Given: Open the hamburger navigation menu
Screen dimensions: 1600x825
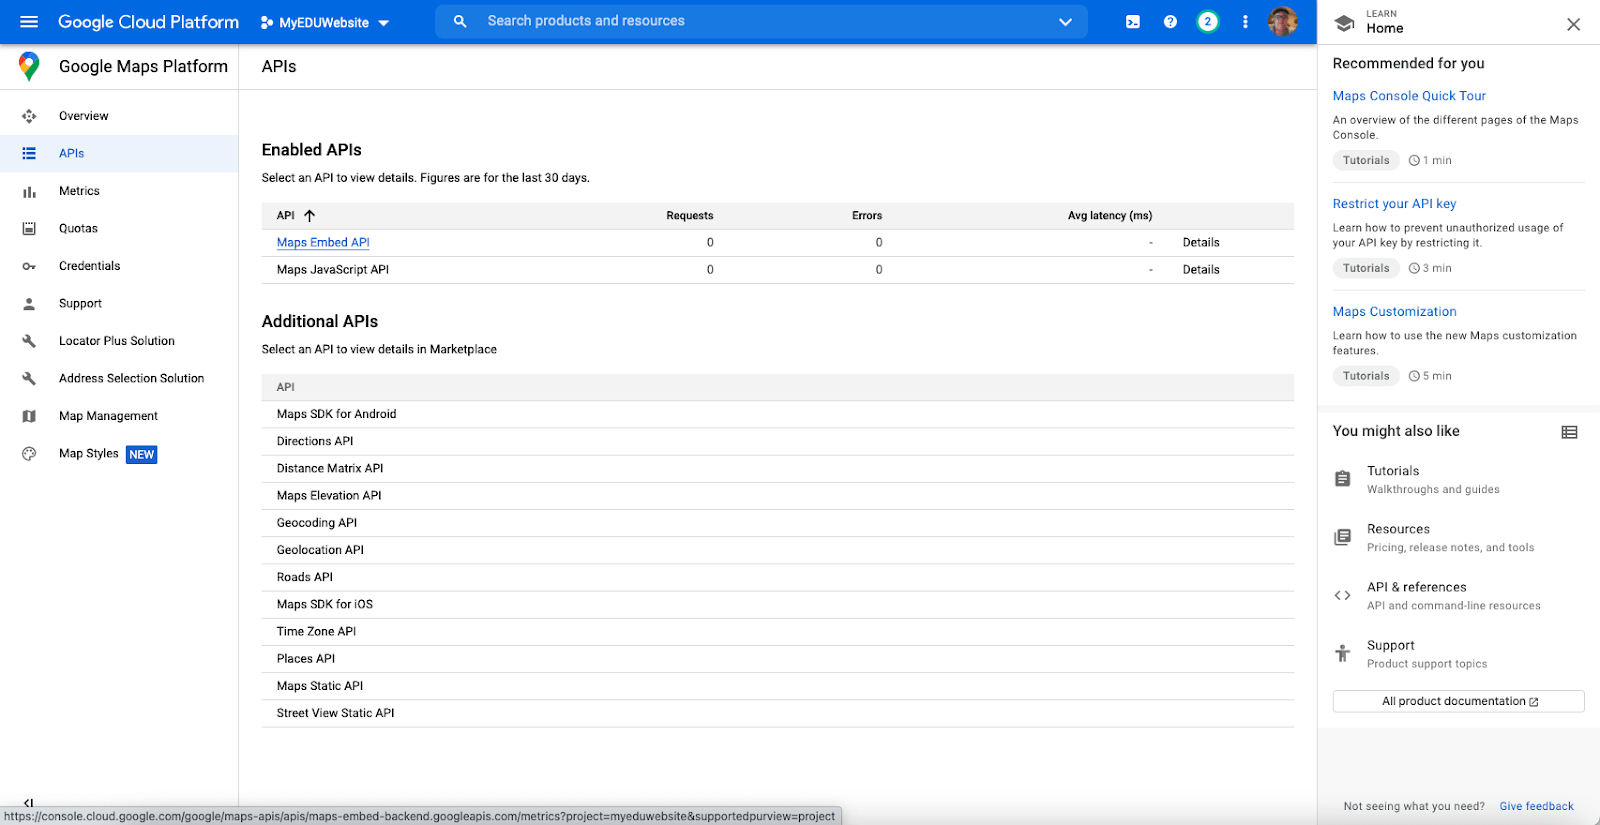Looking at the screenshot, I should coord(29,22).
